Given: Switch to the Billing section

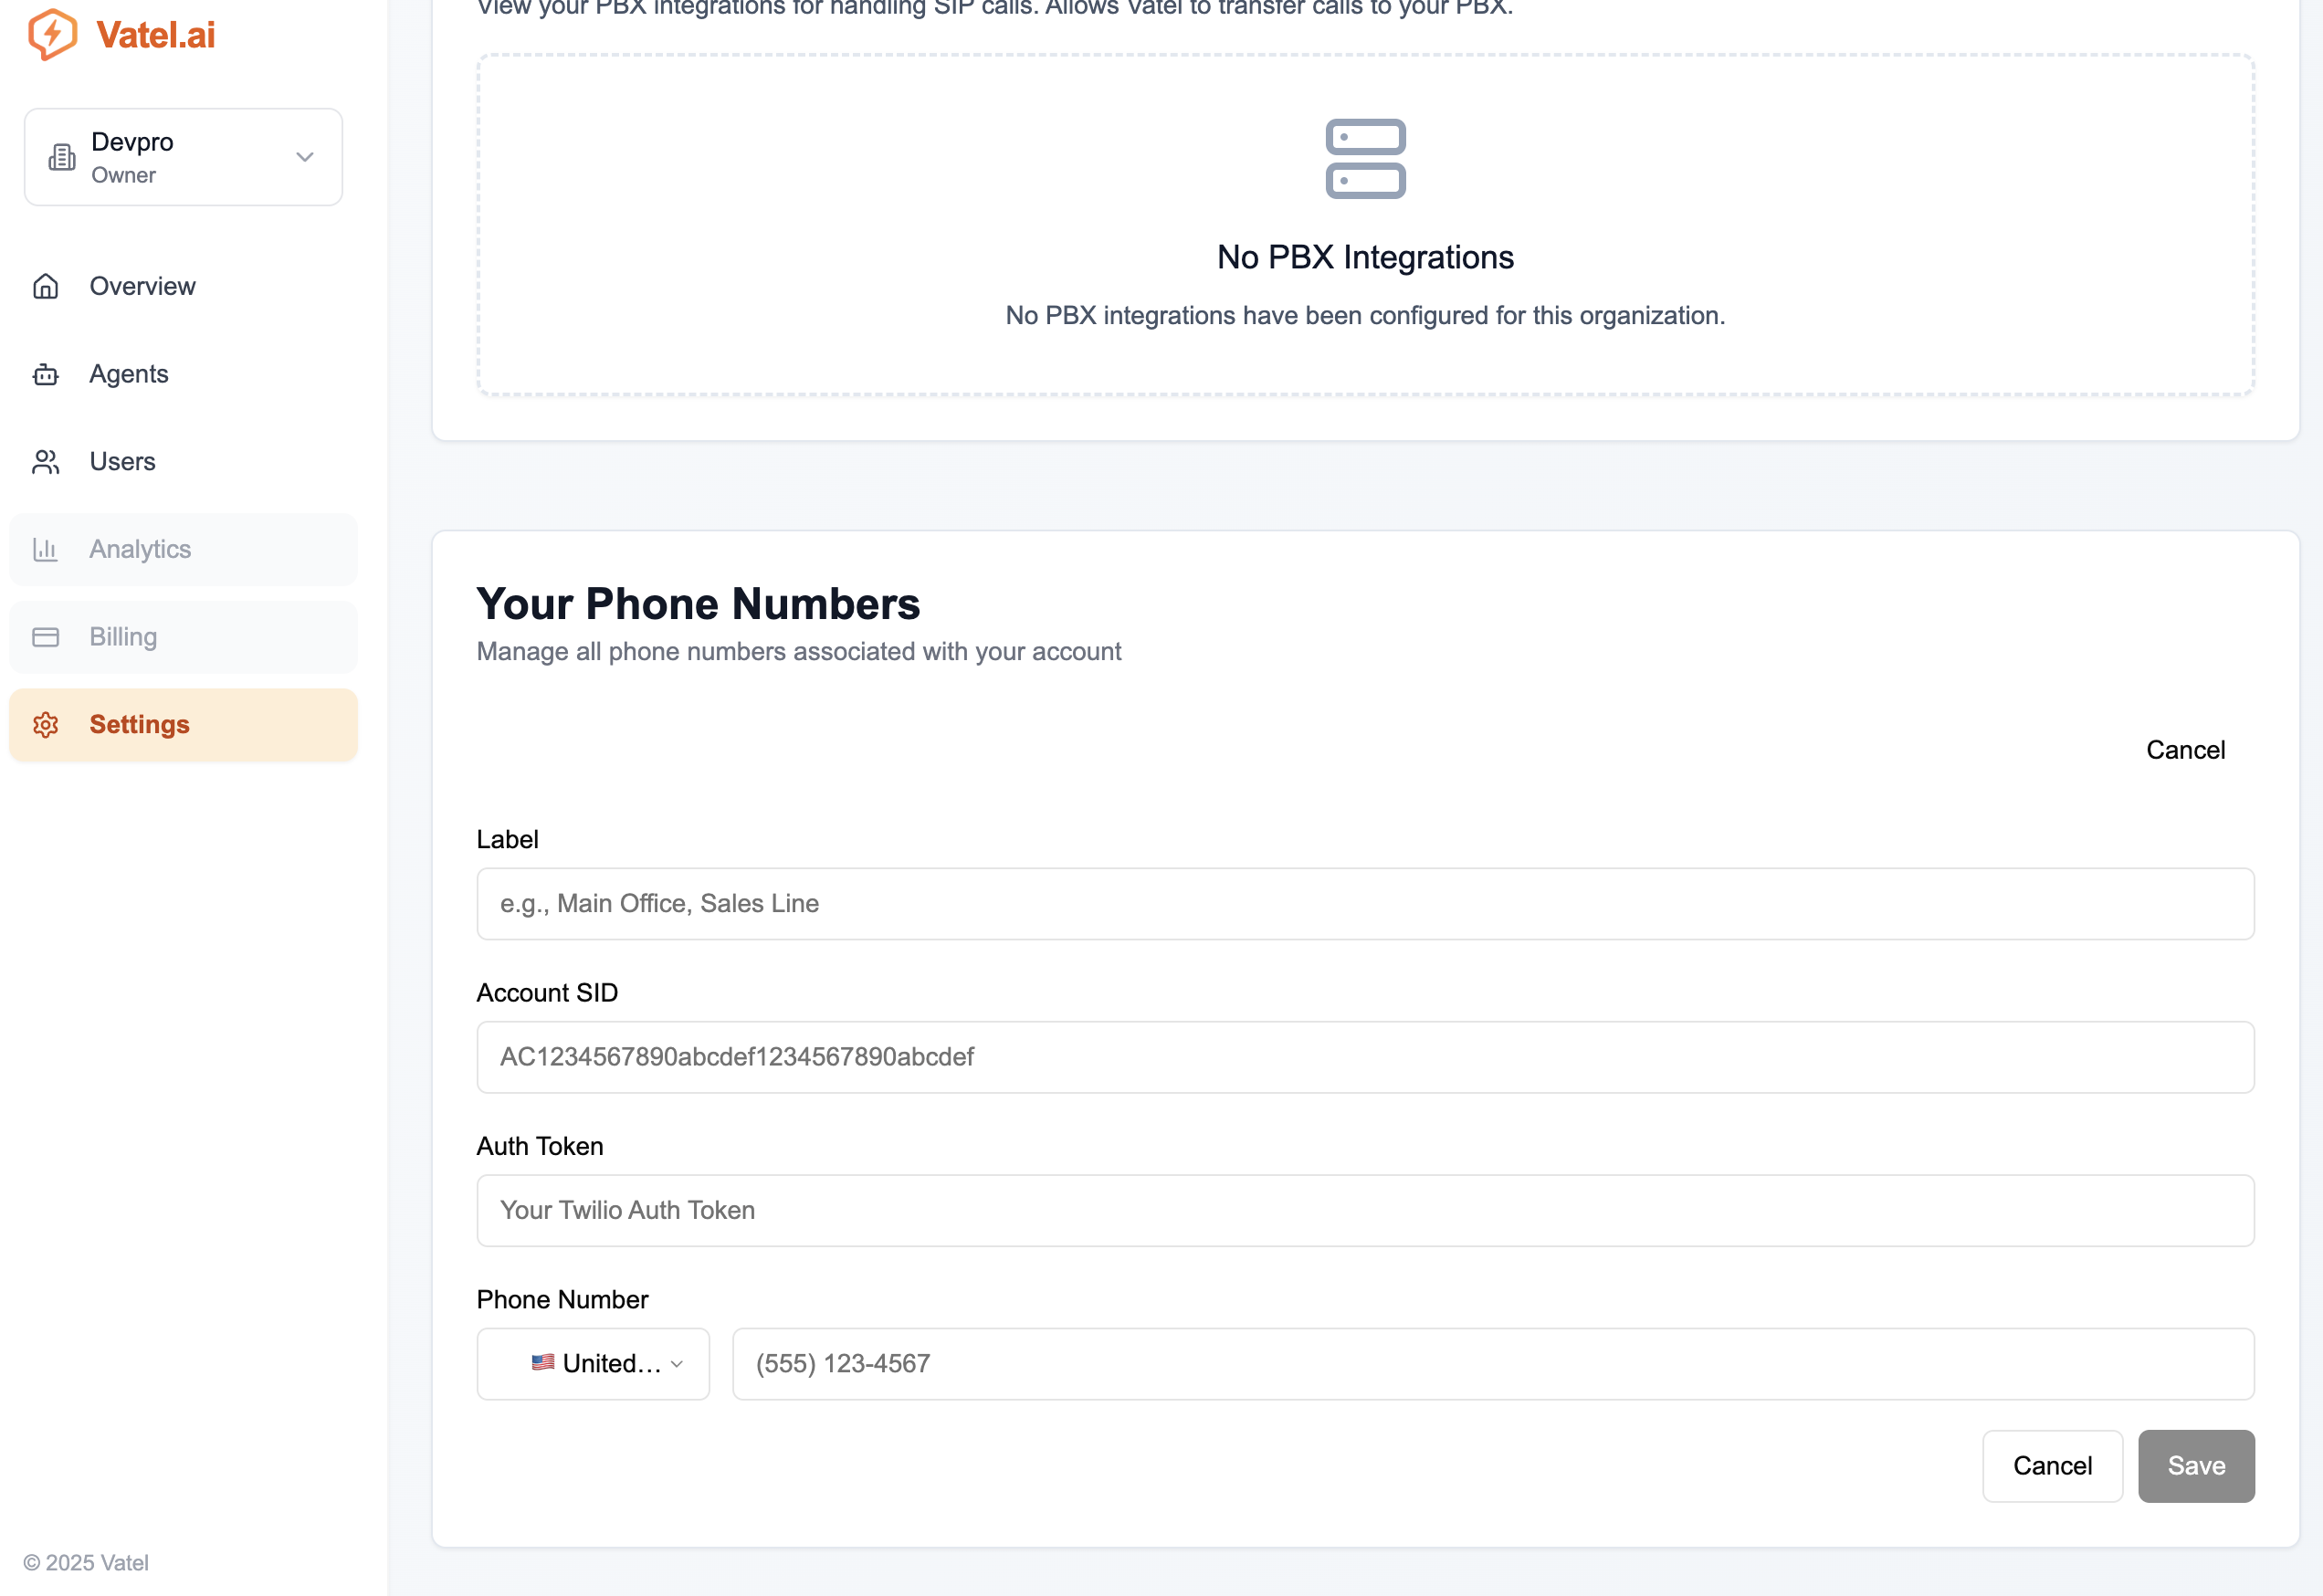Looking at the screenshot, I should 122,637.
